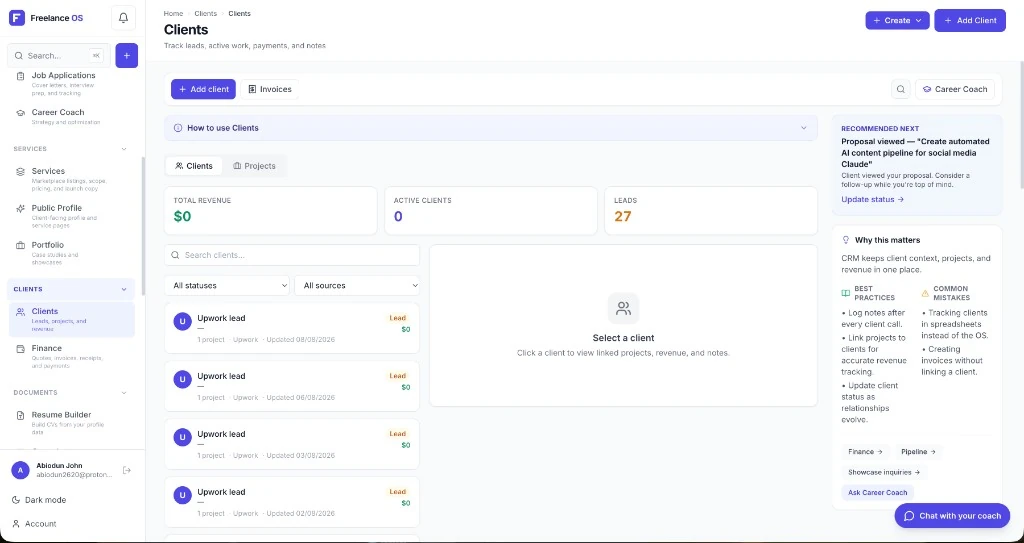Click the logout icon next to Abiodun John

[x=127, y=470]
